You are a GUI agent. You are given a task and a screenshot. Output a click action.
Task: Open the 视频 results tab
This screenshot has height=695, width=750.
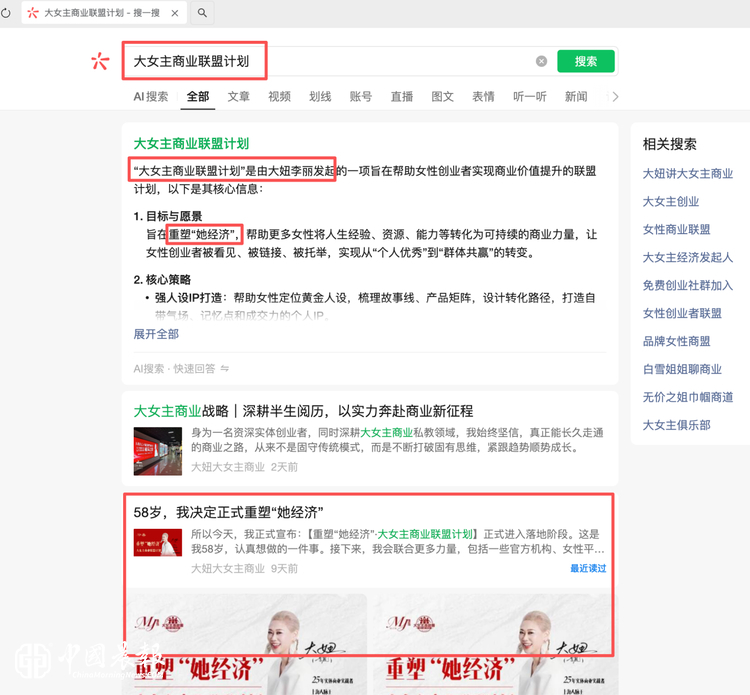(x=279, y=97)
